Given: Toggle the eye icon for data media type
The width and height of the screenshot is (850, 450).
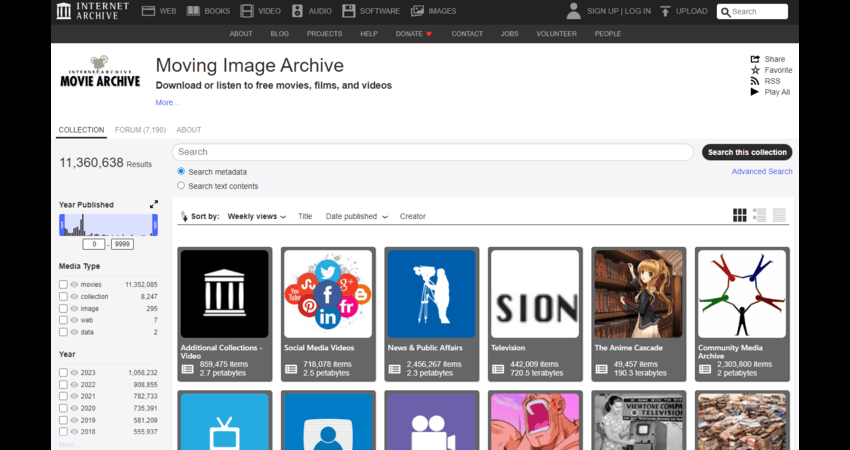Looking at the screenshot, I should tap(74, 332).
